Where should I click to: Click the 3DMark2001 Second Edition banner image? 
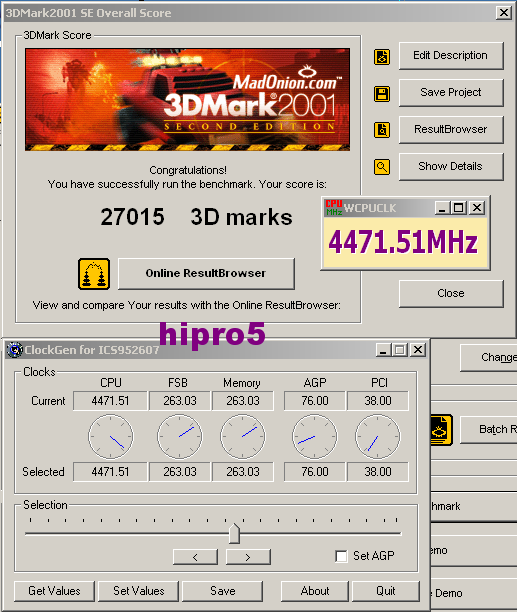pos(187,100)
